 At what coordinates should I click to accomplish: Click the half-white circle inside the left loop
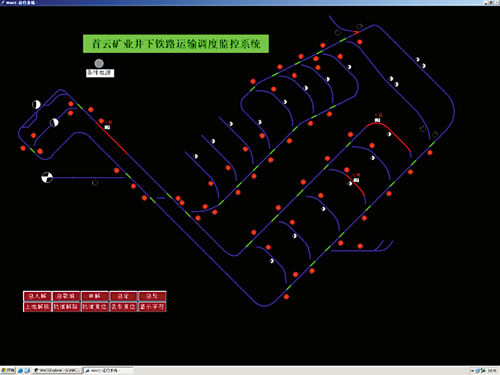54,122
